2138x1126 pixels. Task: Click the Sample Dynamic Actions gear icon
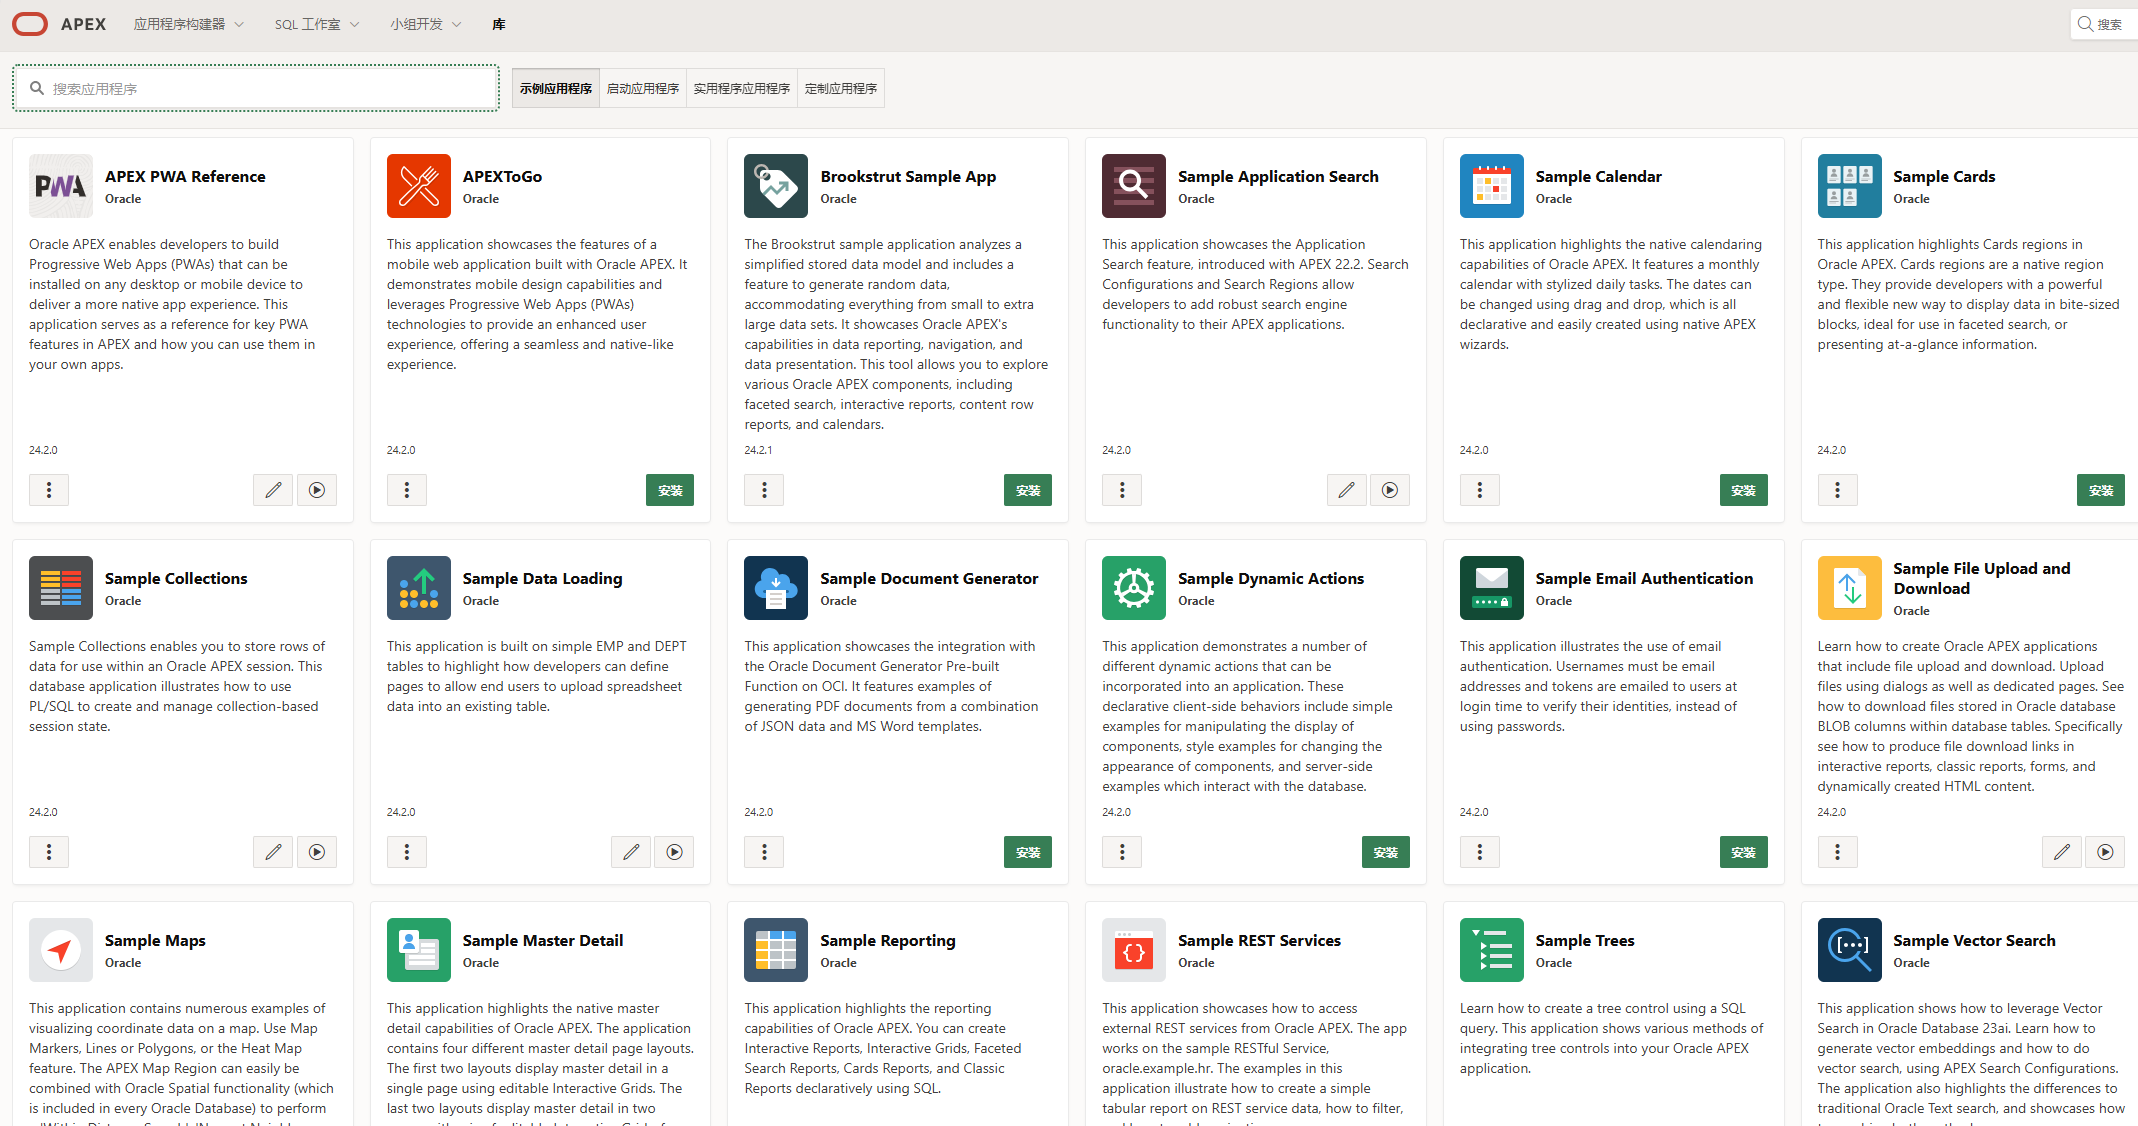pos(1134,588)
